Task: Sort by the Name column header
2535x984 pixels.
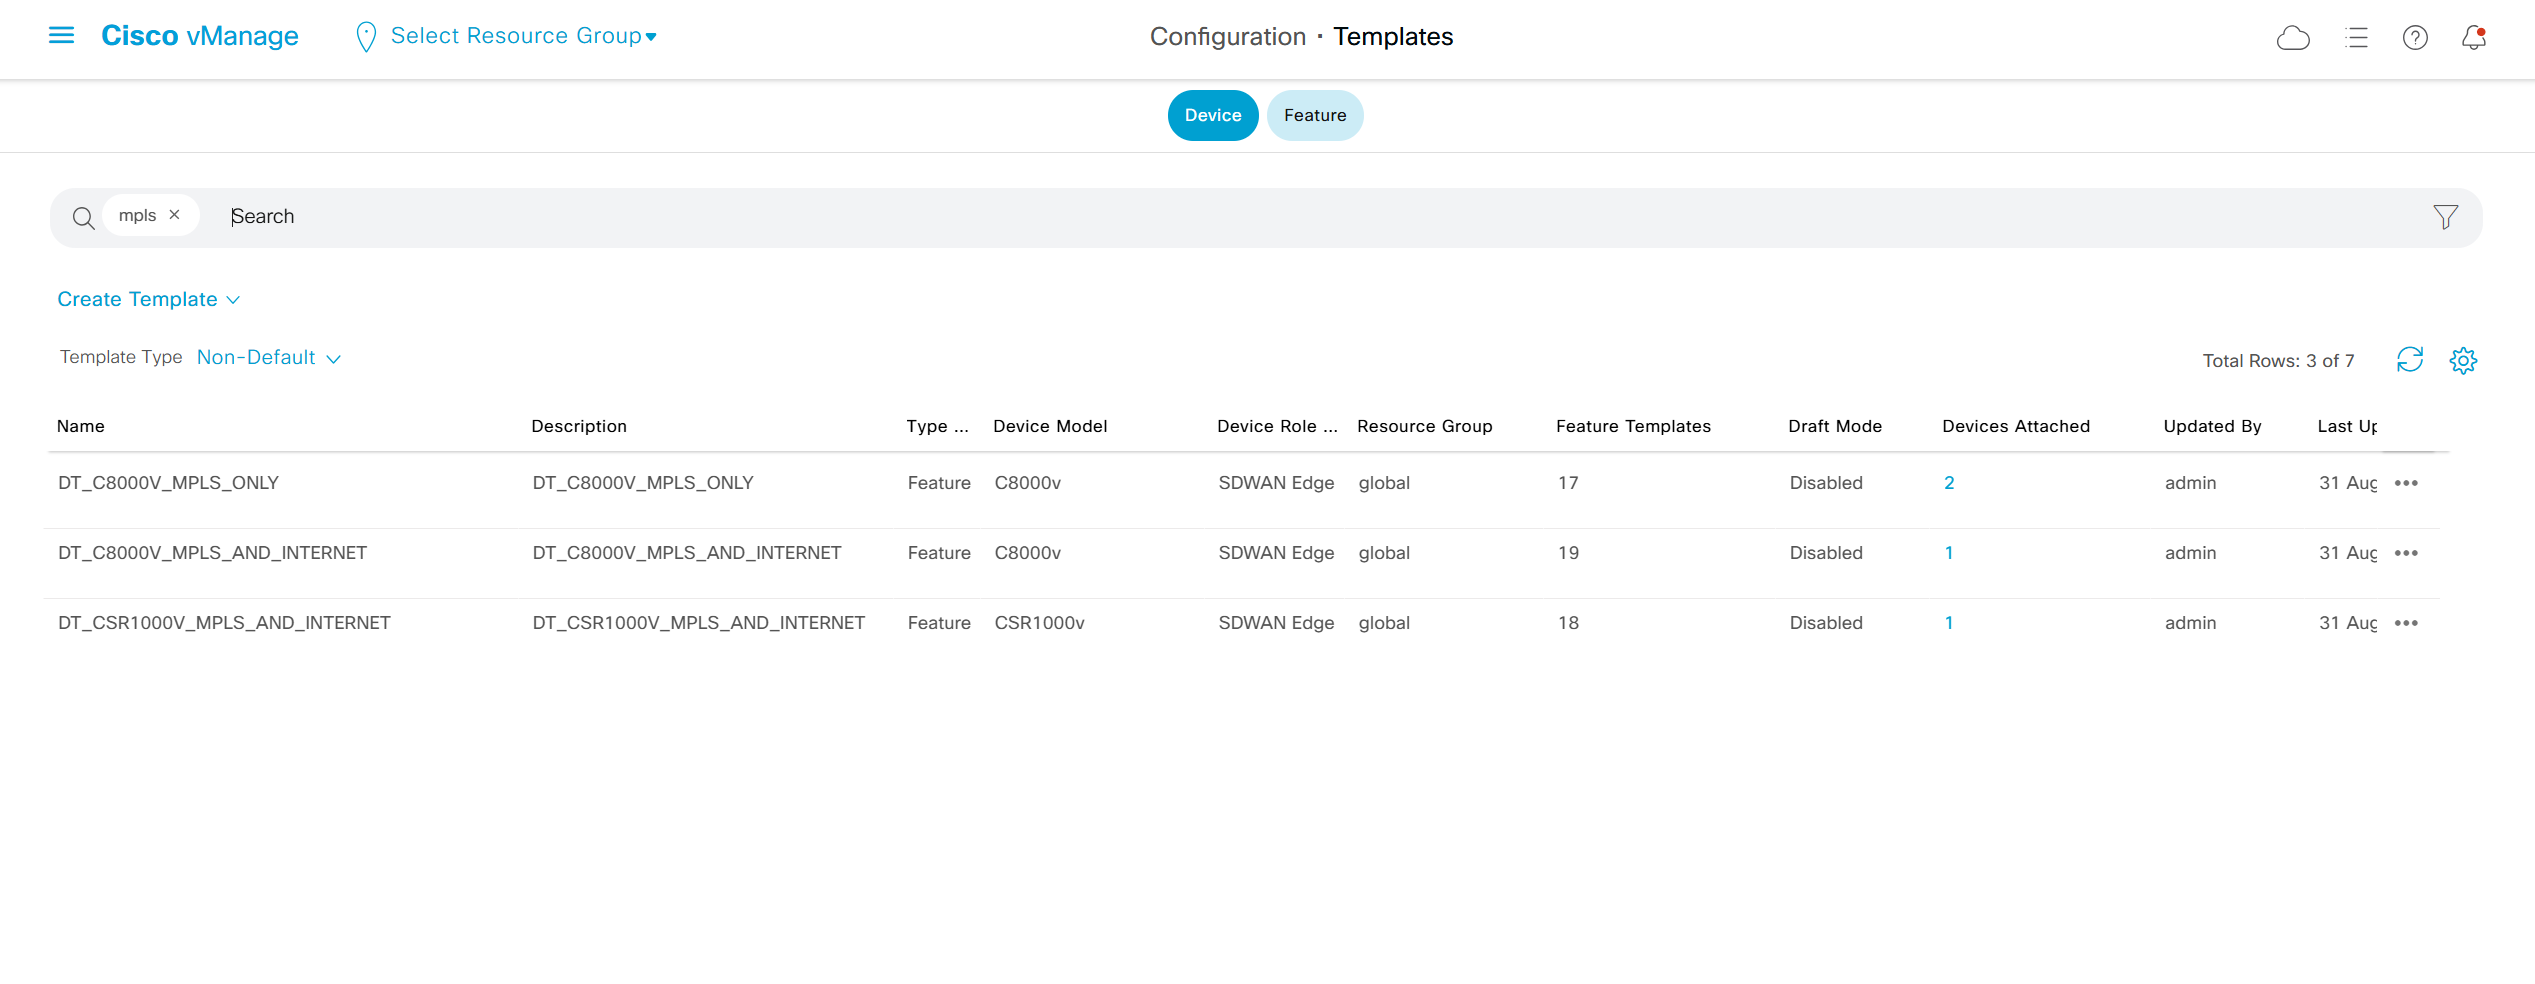Action: 81,426
